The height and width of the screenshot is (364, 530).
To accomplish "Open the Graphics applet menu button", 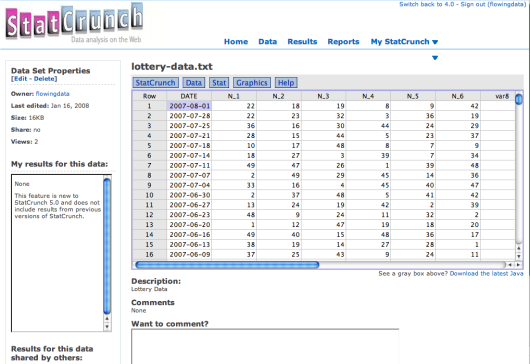I will (x=252, y=83).
